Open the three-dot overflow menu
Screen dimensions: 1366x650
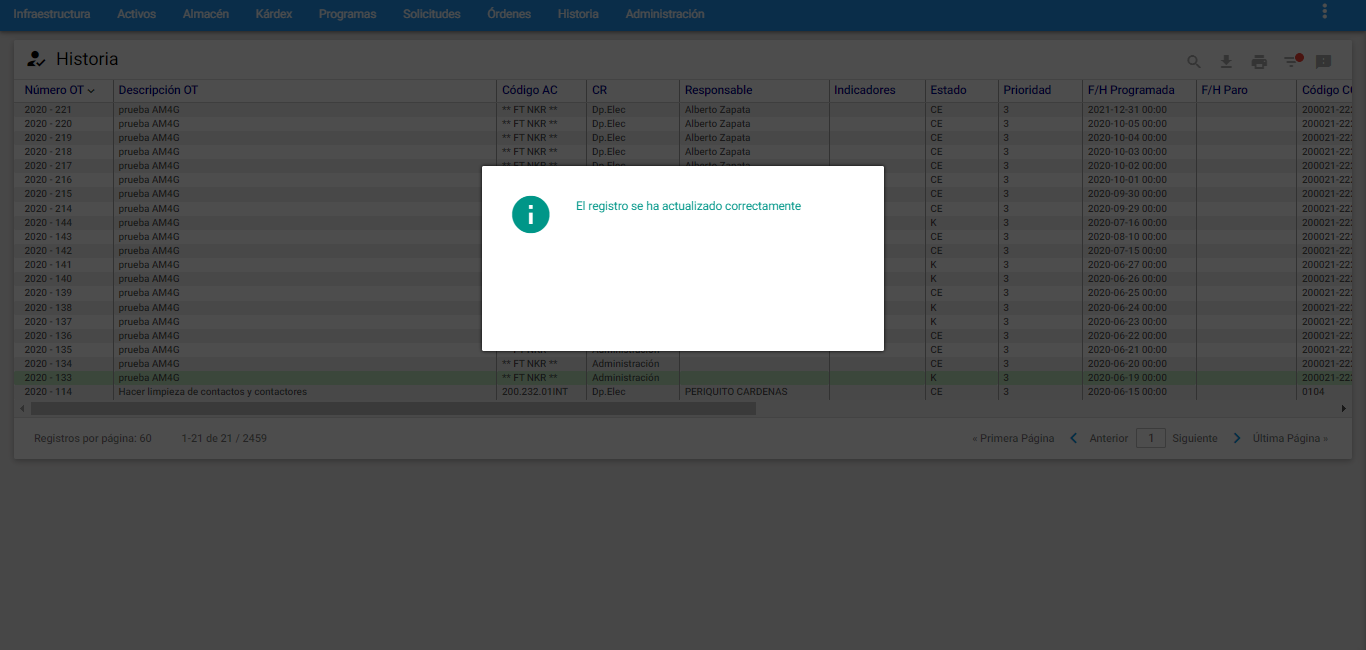[x=1325, y=11]
